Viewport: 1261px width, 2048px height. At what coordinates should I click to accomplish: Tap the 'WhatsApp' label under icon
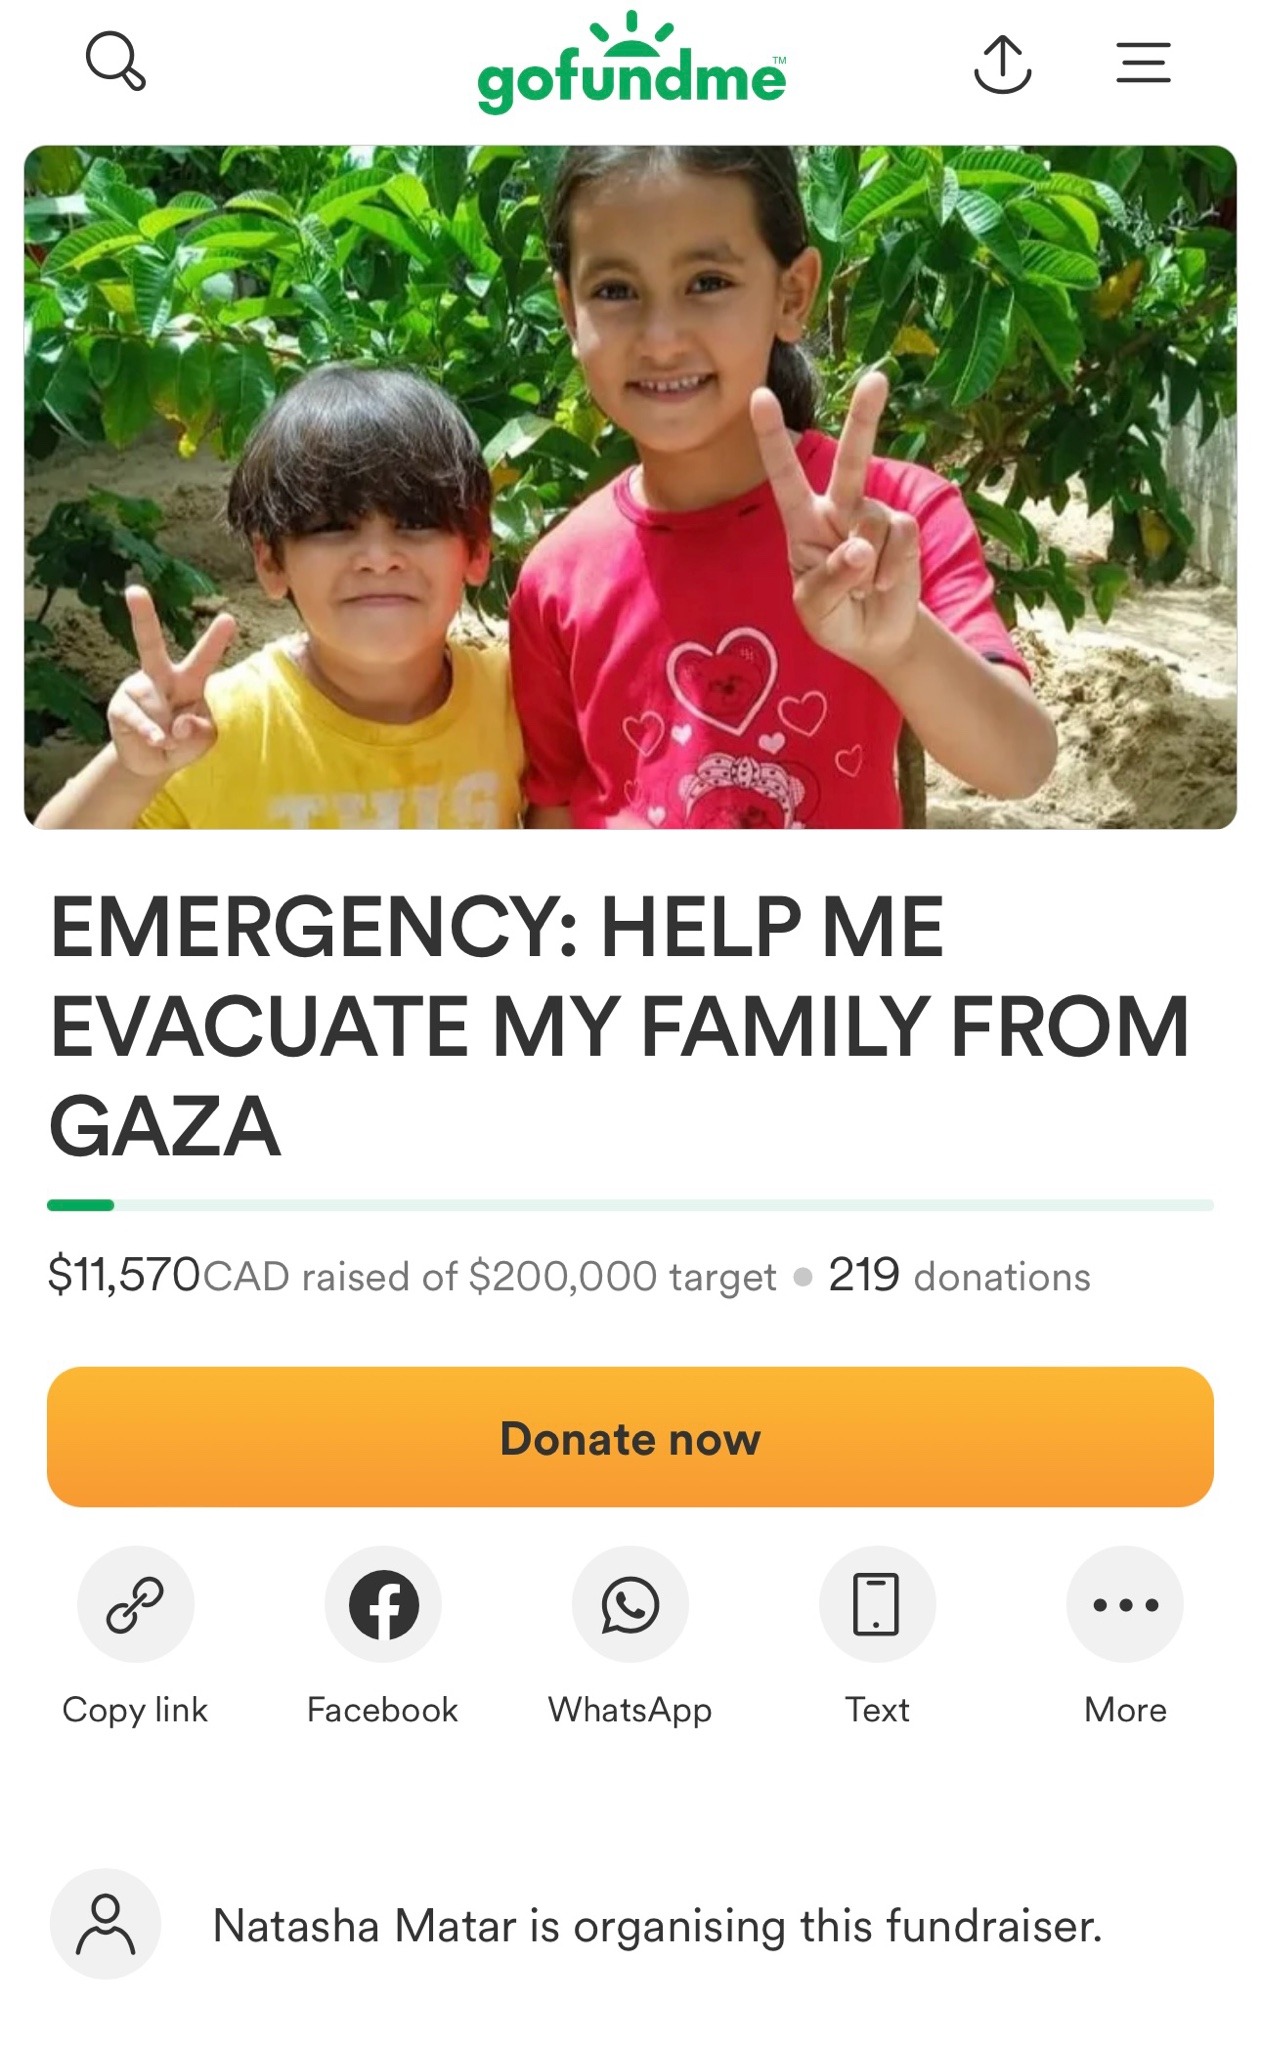(x=630, y=1711)
